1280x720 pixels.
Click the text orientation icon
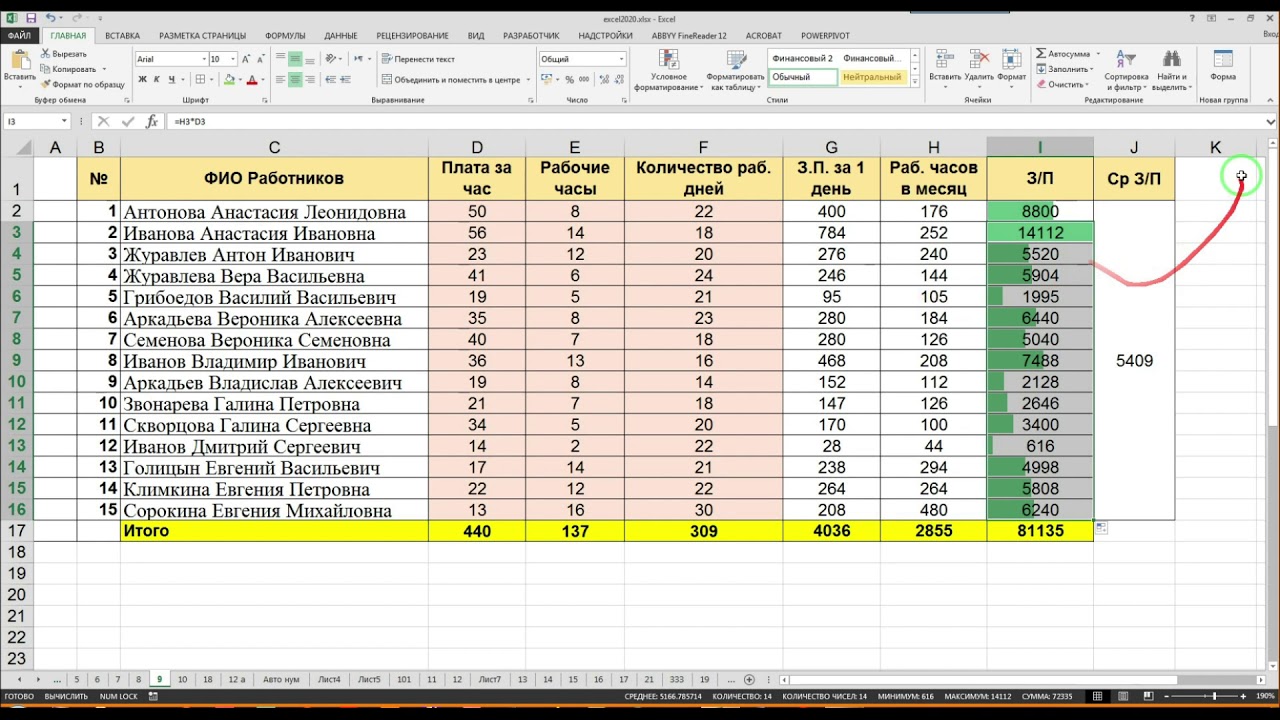coord(332,59)
